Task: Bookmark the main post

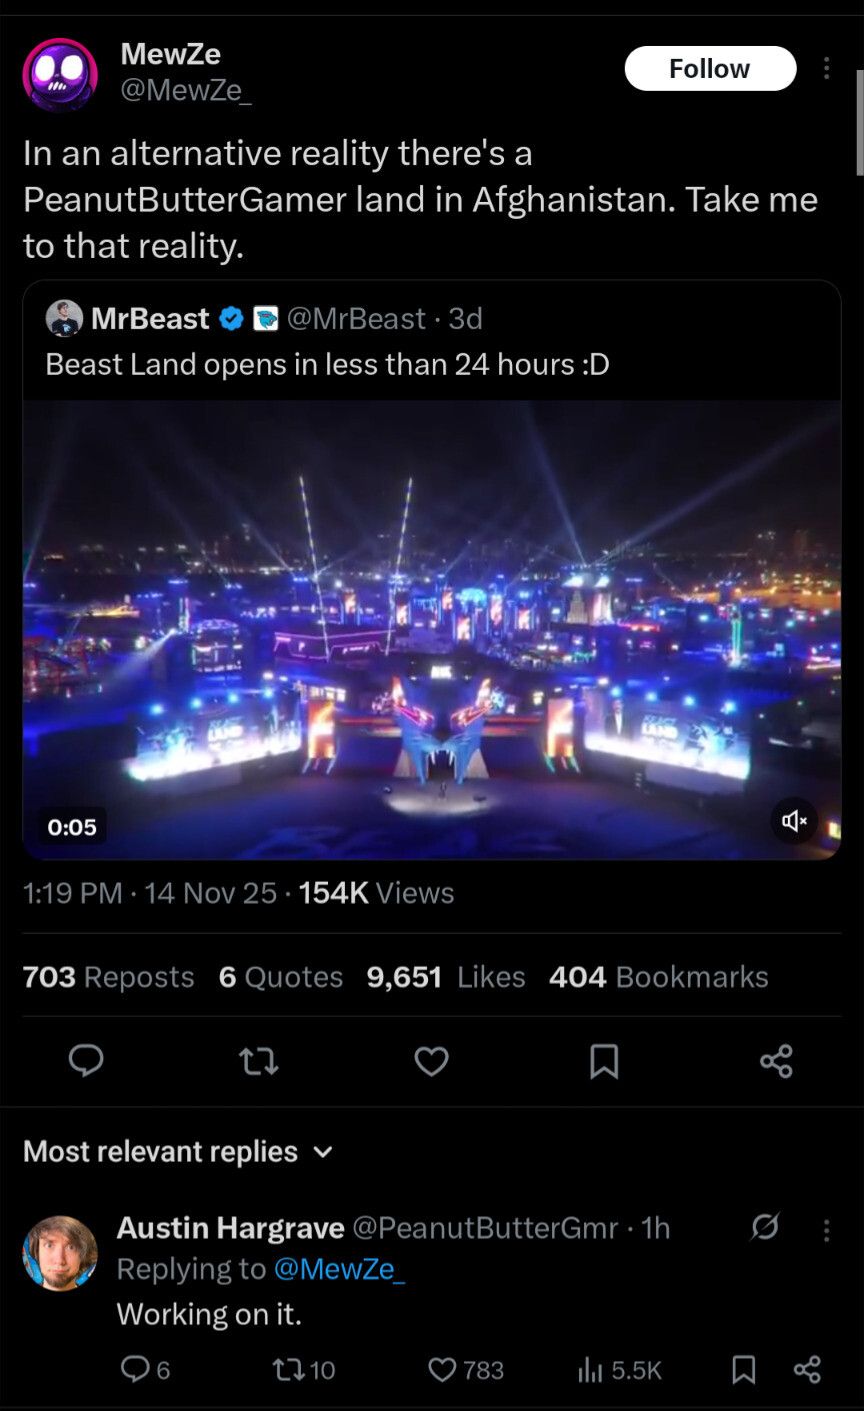Action: (604, 1060)
